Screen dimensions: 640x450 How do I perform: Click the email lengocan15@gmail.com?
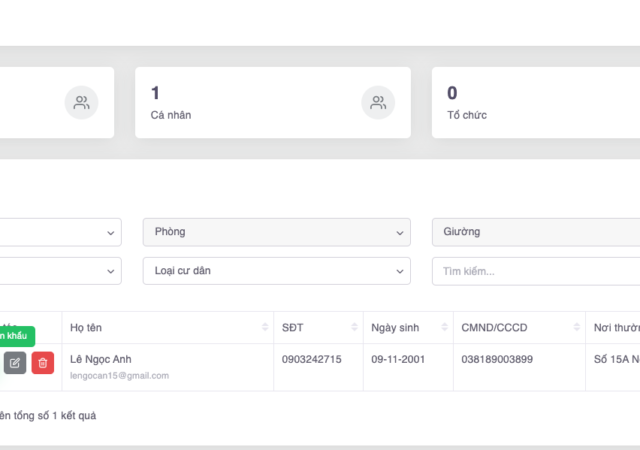pos(119,376)
